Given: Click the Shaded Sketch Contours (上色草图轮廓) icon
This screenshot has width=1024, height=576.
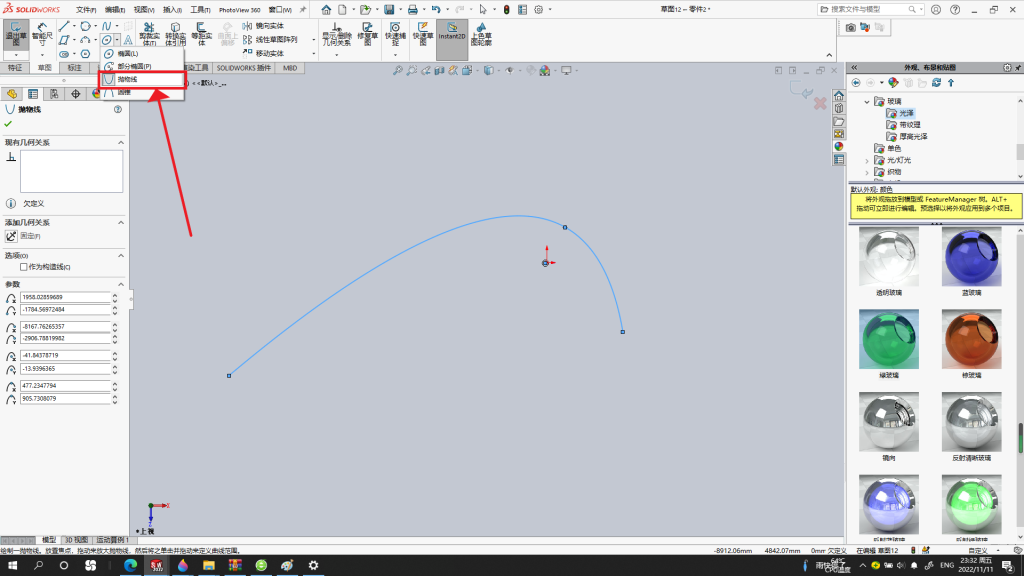Looking at the screenshot, I should tap(481, 34).
